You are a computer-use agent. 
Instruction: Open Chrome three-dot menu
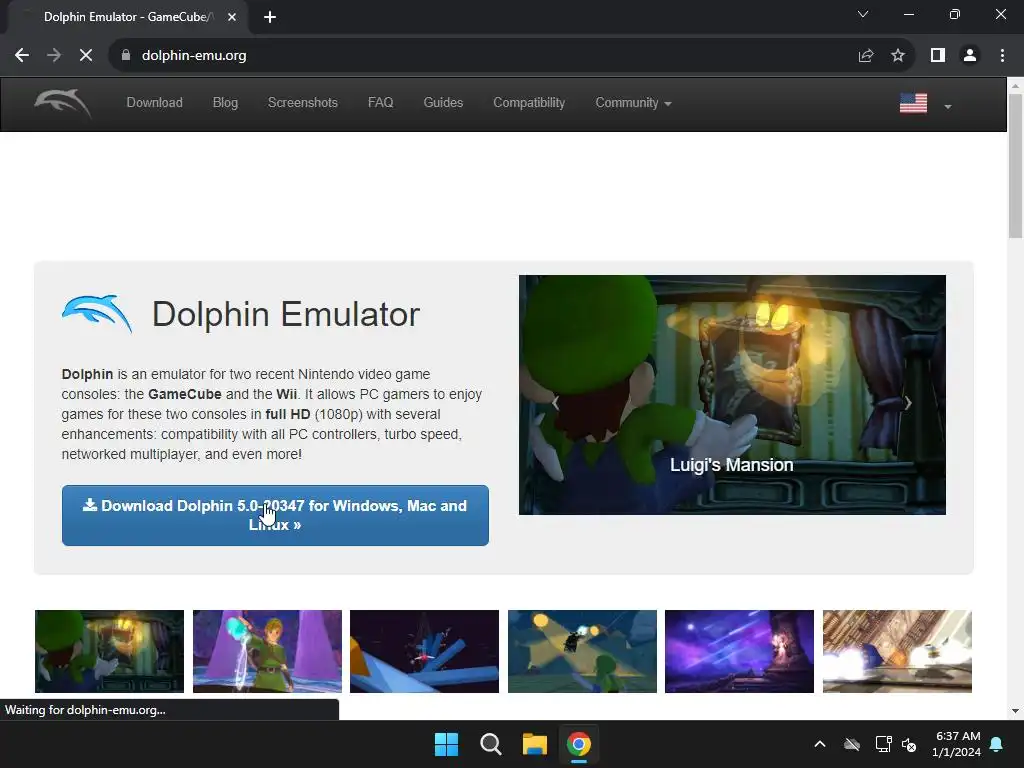1002,56
